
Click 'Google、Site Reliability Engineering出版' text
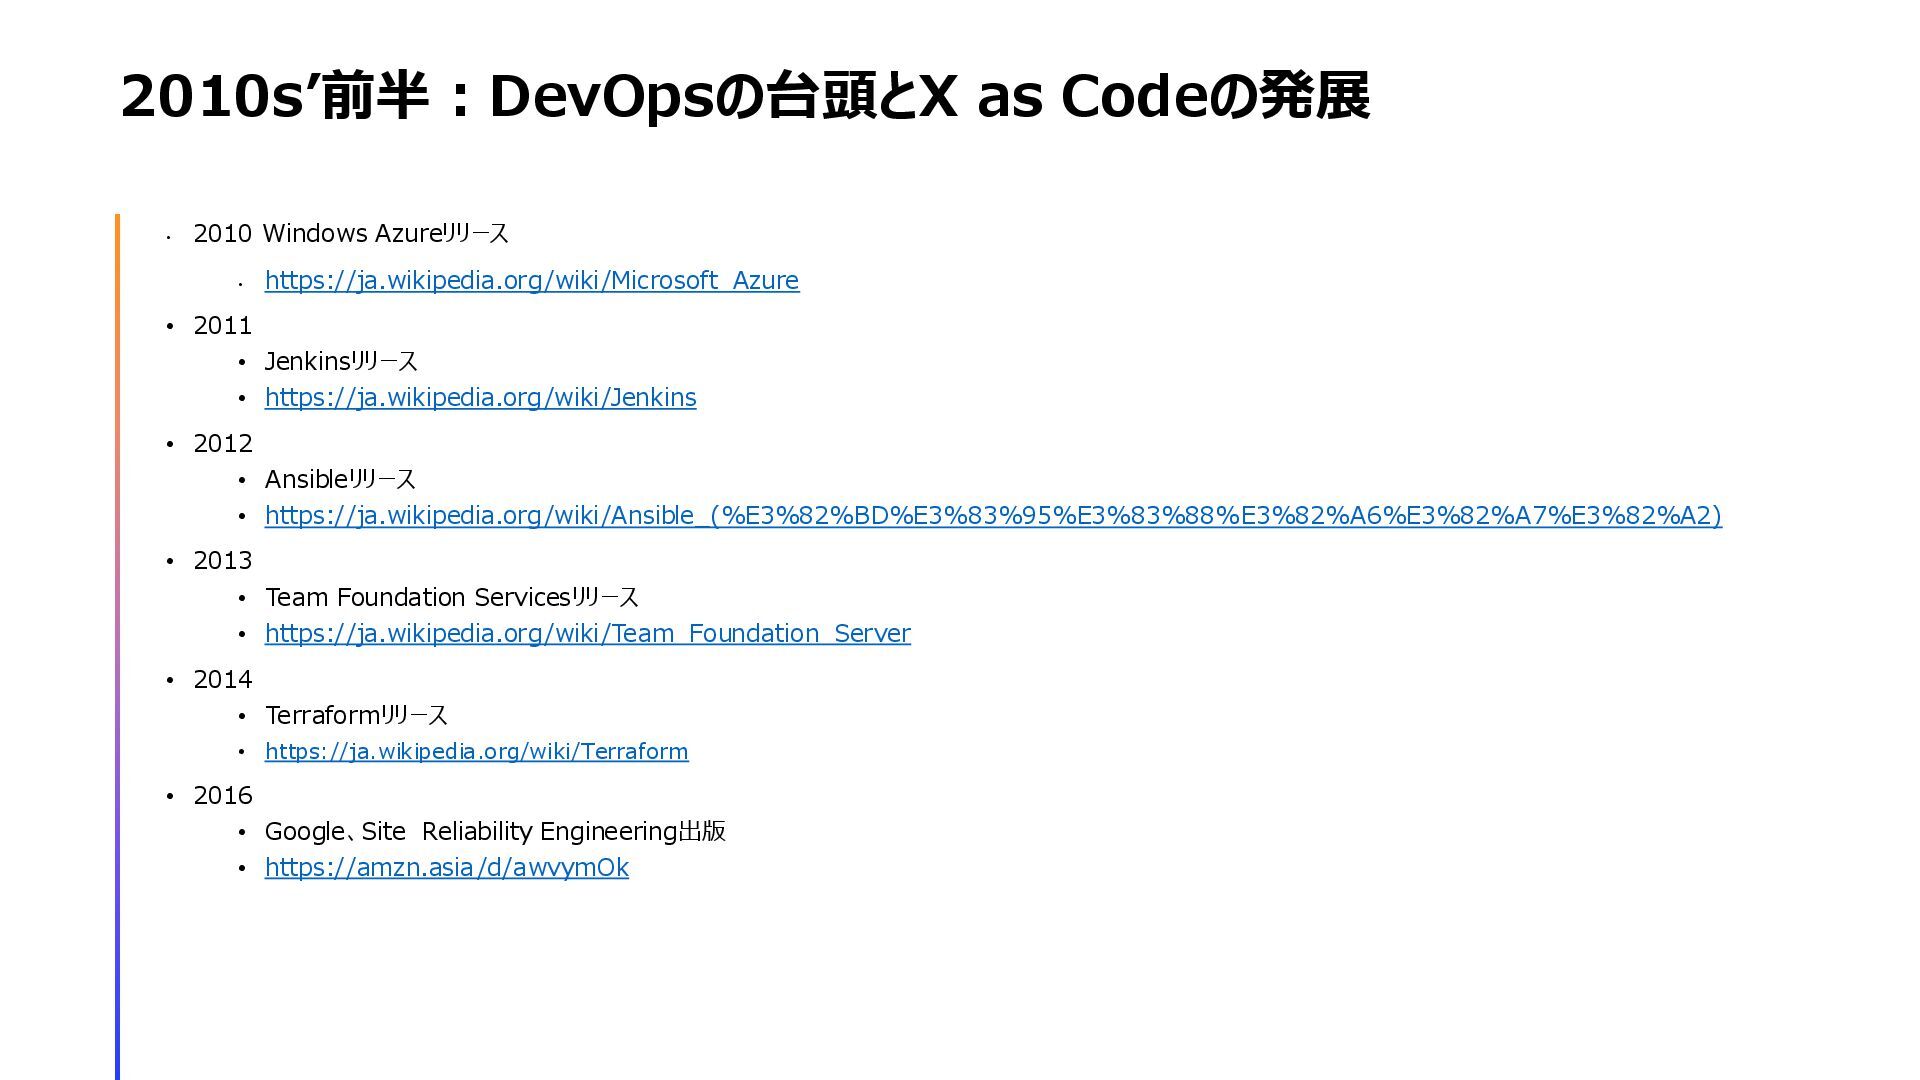click(x=495, y=832)
